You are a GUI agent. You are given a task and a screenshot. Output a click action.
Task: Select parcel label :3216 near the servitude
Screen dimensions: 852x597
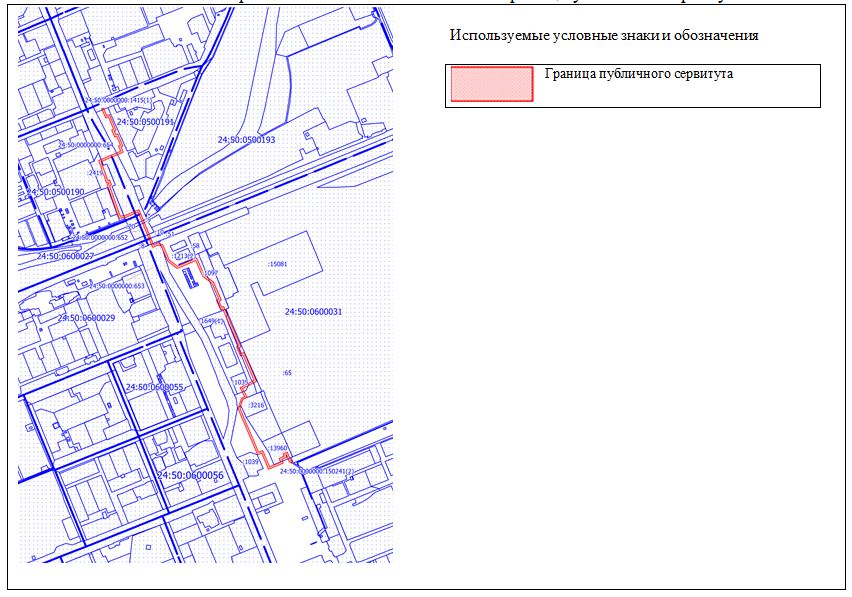(x=255, y=405)
